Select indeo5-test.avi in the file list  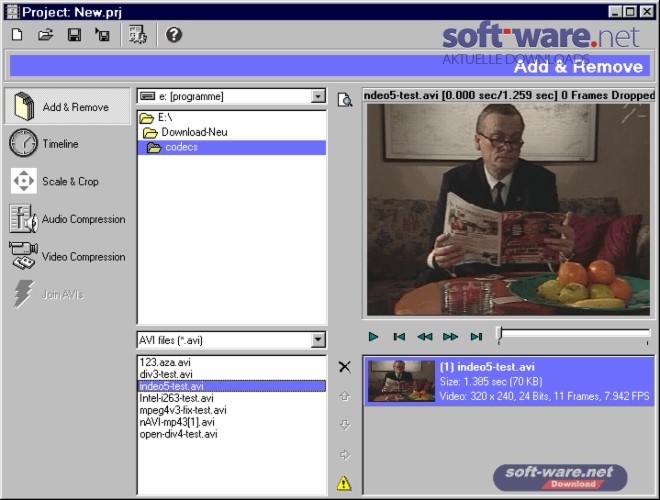click(x=232, y=386)
